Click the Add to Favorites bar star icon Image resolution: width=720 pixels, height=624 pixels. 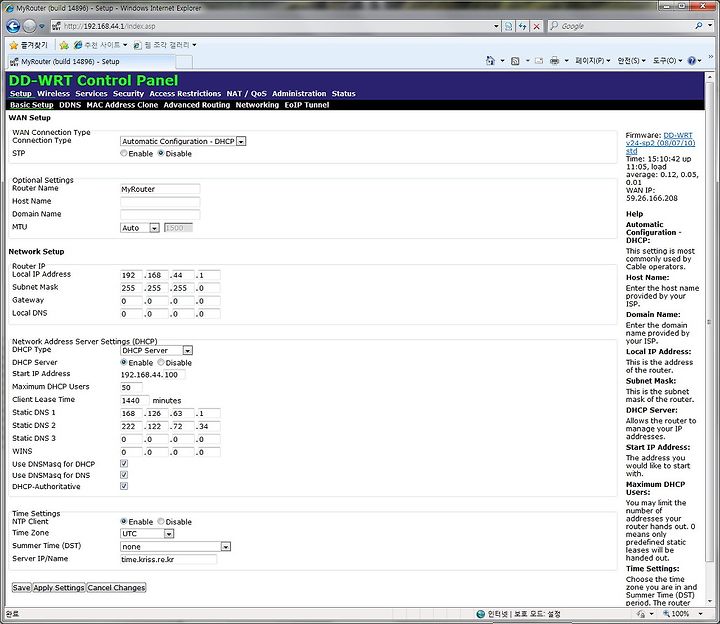click(x=64, y=45)
